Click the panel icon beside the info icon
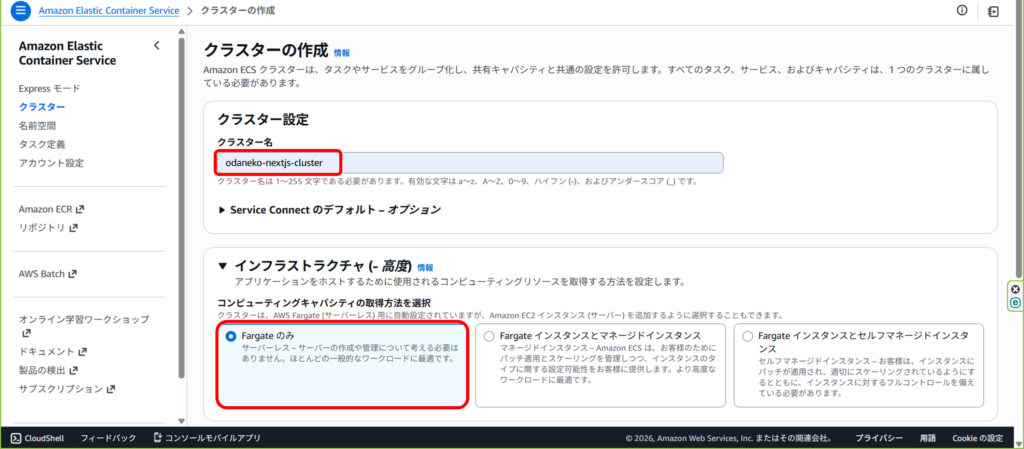 click(992, 11)
